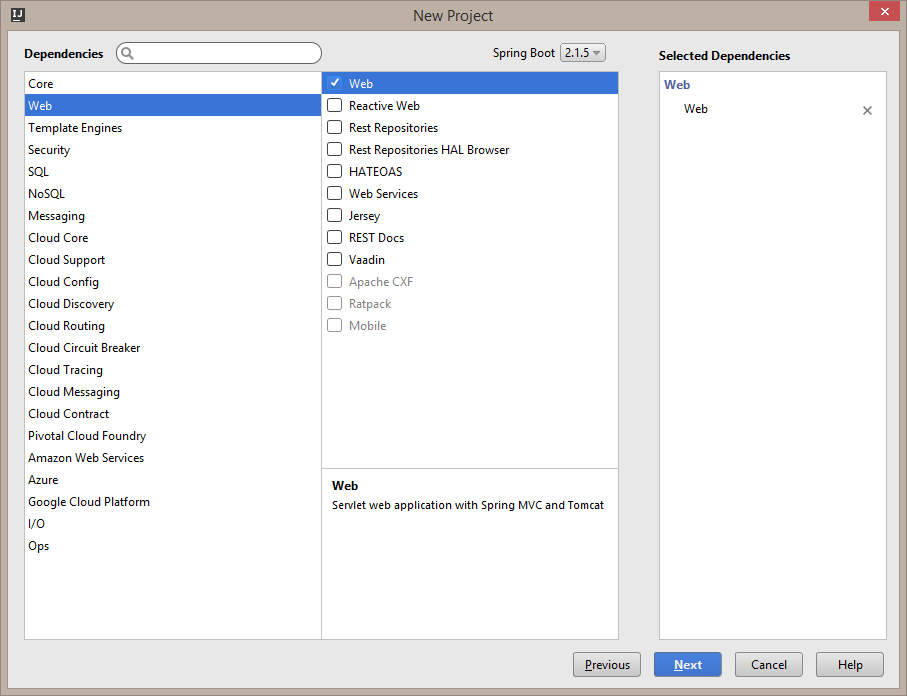Select the Pivotal Cloud Foundry category
Viewport: 907px width, 696px height.
tap(173, 435)
